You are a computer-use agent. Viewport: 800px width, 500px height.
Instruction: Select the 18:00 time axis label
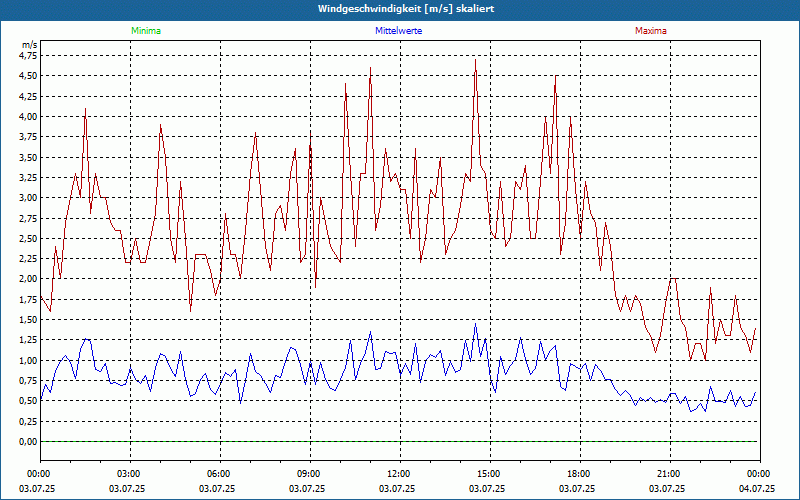point(579,474)
